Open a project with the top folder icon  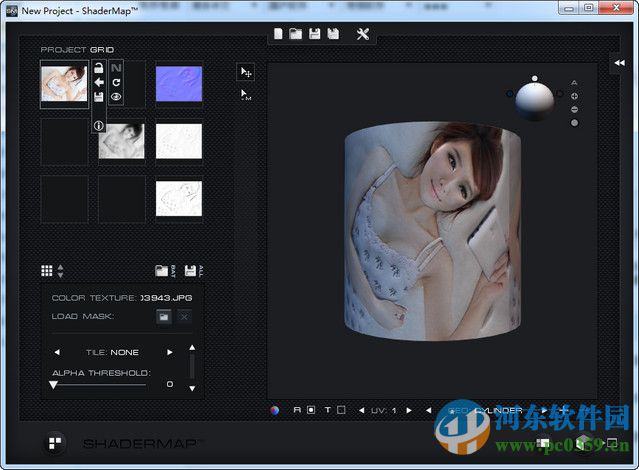[x=295, y=34]
